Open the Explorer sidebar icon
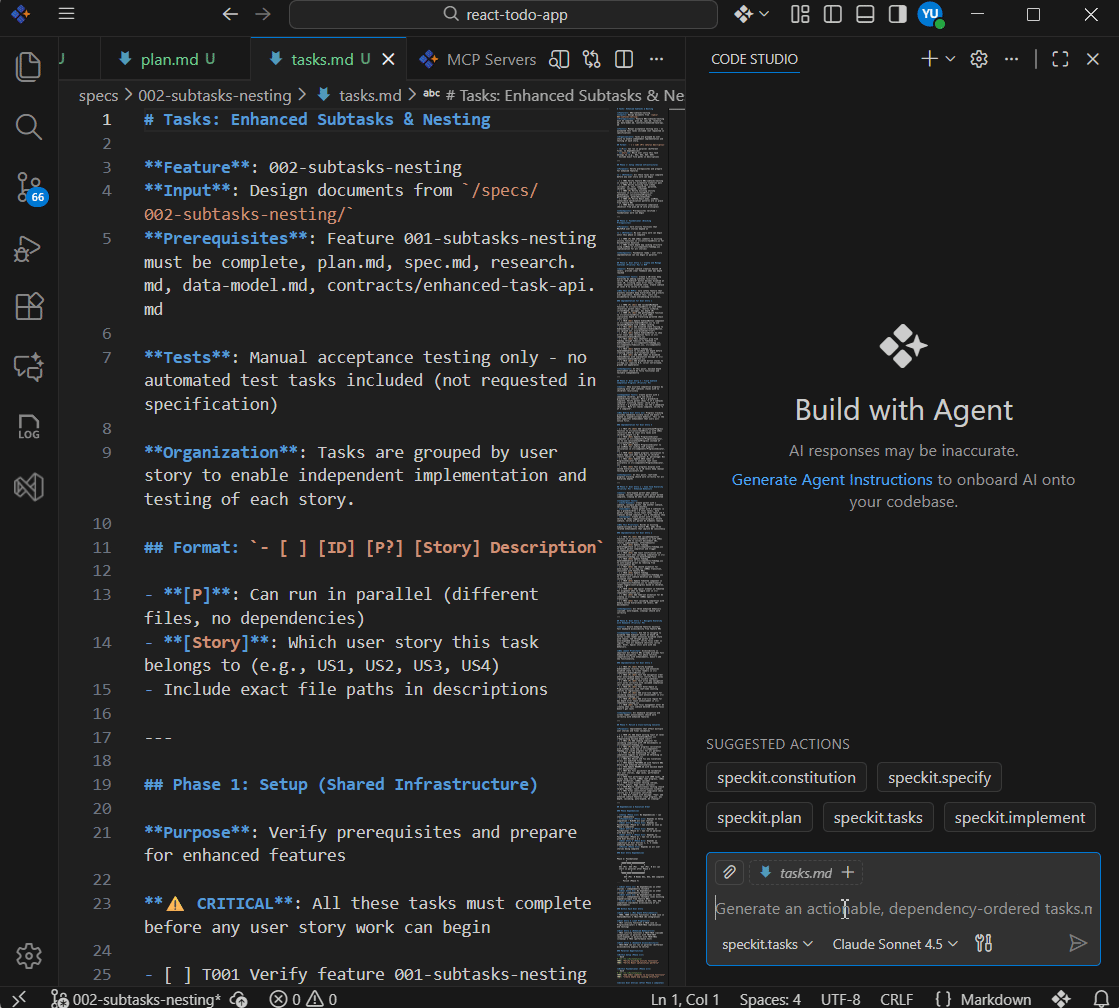The width and height of the screenshot is (1119, 1008). pos(28,66)
